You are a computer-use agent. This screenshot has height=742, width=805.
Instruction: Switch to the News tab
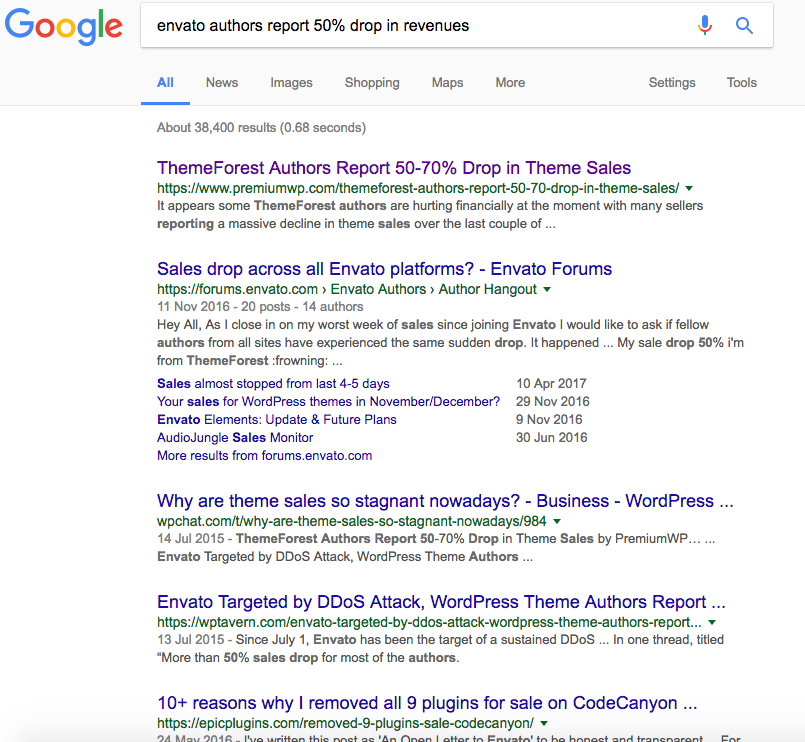(x=222, y=83)
